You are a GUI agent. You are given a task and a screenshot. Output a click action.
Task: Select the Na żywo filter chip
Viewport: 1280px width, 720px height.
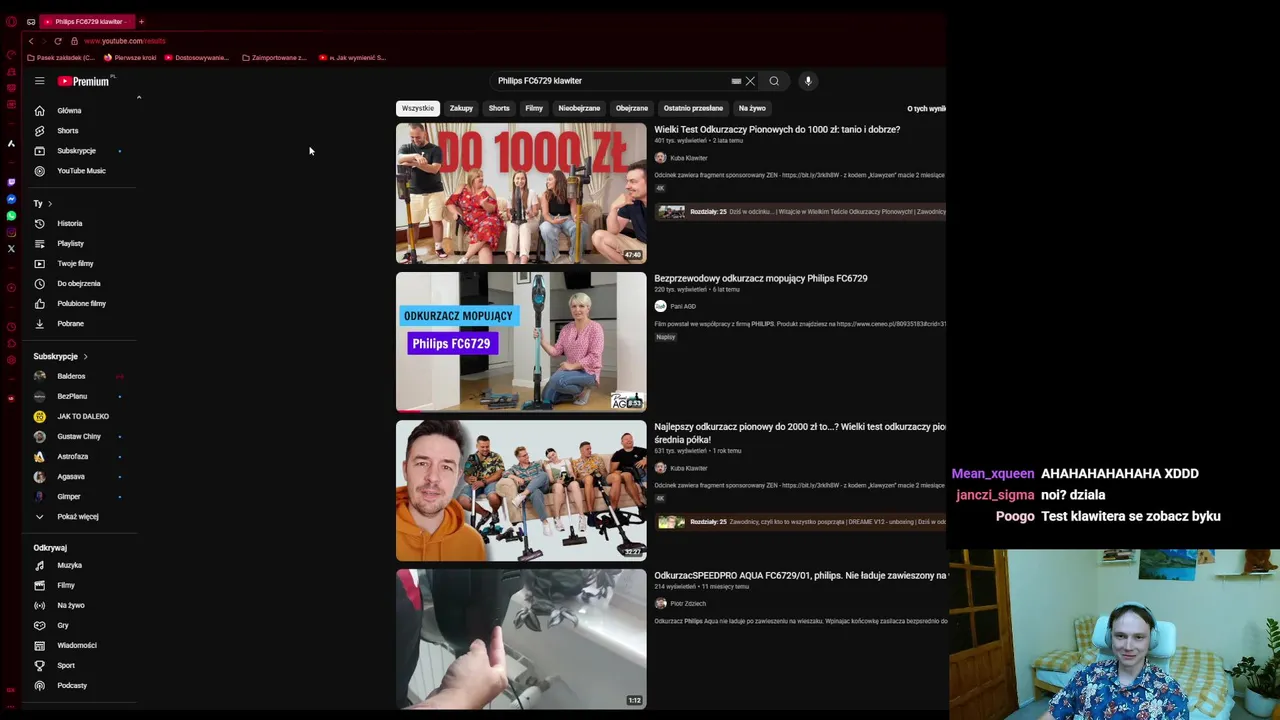coord(752,108)
